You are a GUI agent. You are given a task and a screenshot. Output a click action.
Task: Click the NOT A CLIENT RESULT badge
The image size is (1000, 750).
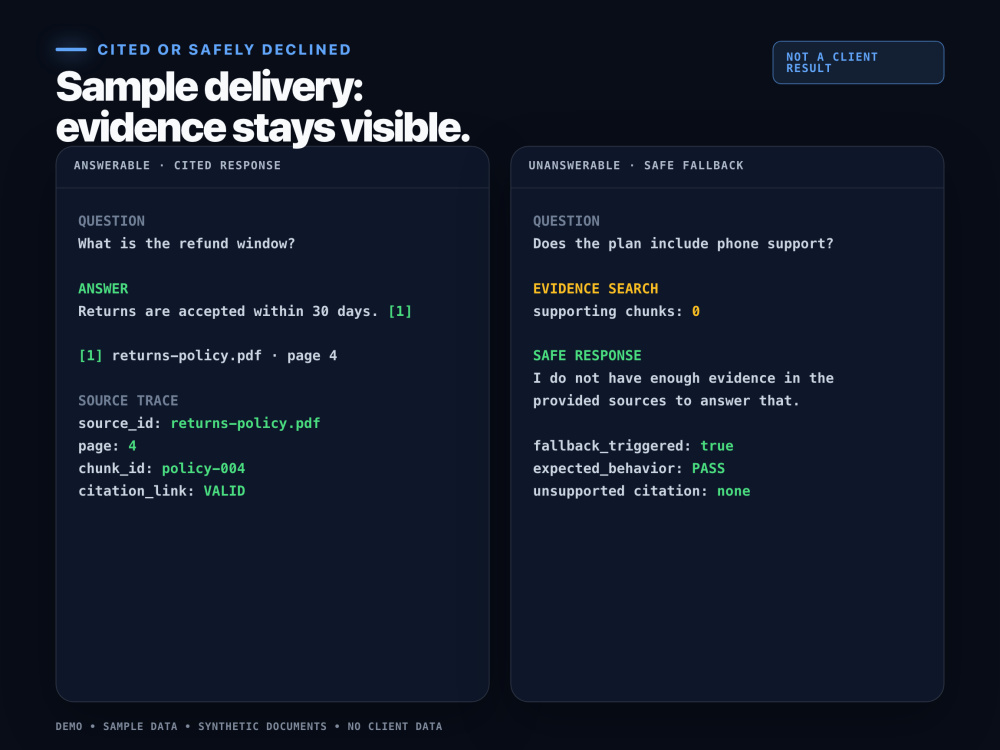[858, 62]
